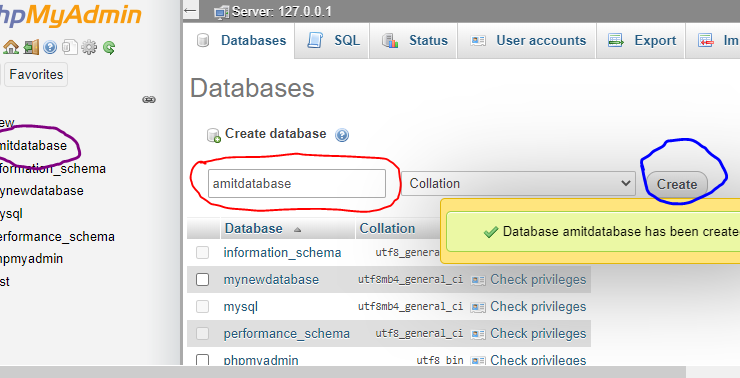Click Check privileges icon for performance_schema
Image resolution: width=740 pixels, height=378 pixels.
478,334
